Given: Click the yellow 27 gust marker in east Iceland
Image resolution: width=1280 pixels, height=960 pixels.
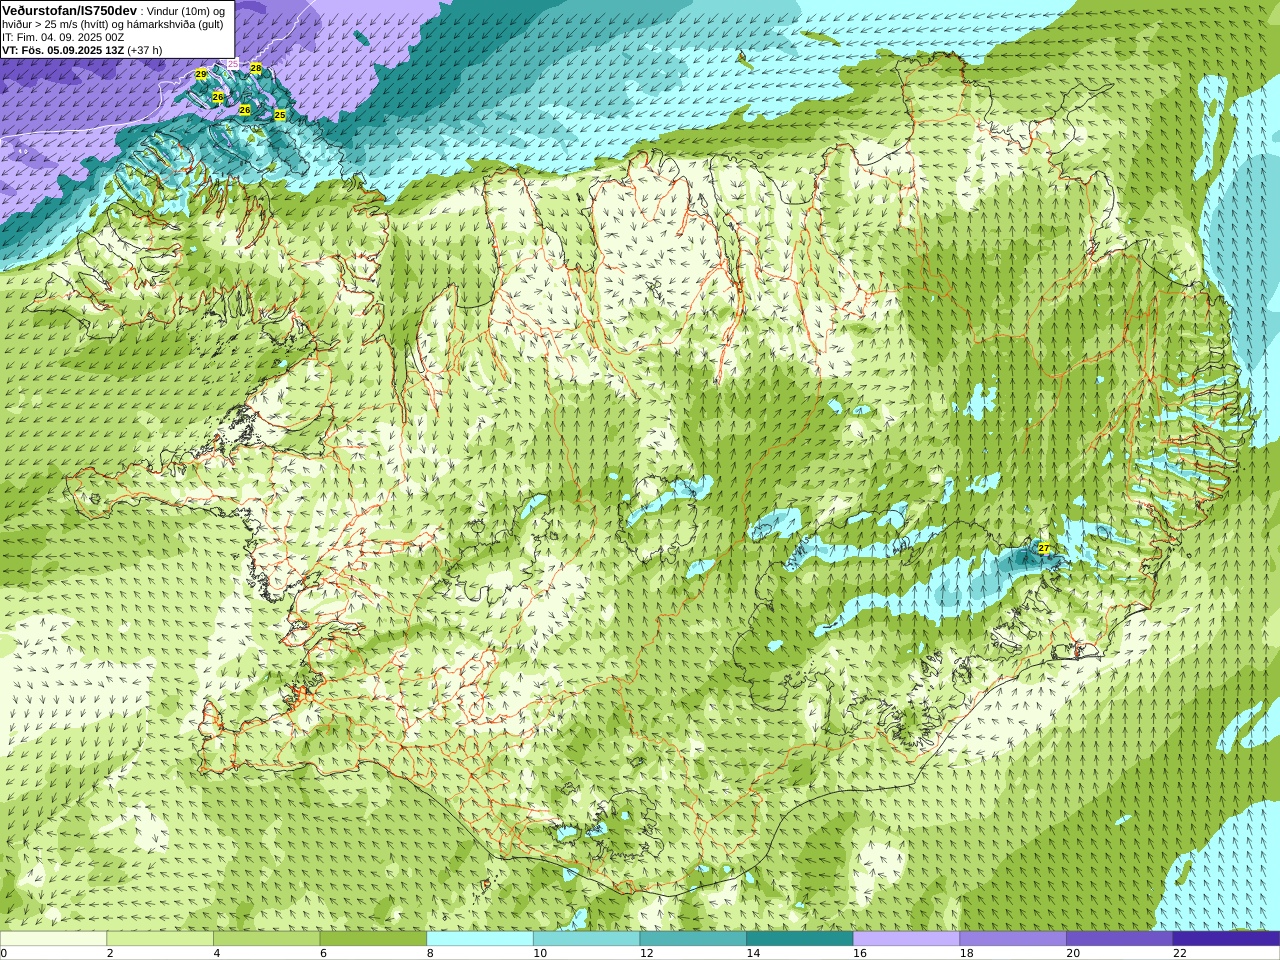Looking at the screenshot, I should [x=1044, y=548].
